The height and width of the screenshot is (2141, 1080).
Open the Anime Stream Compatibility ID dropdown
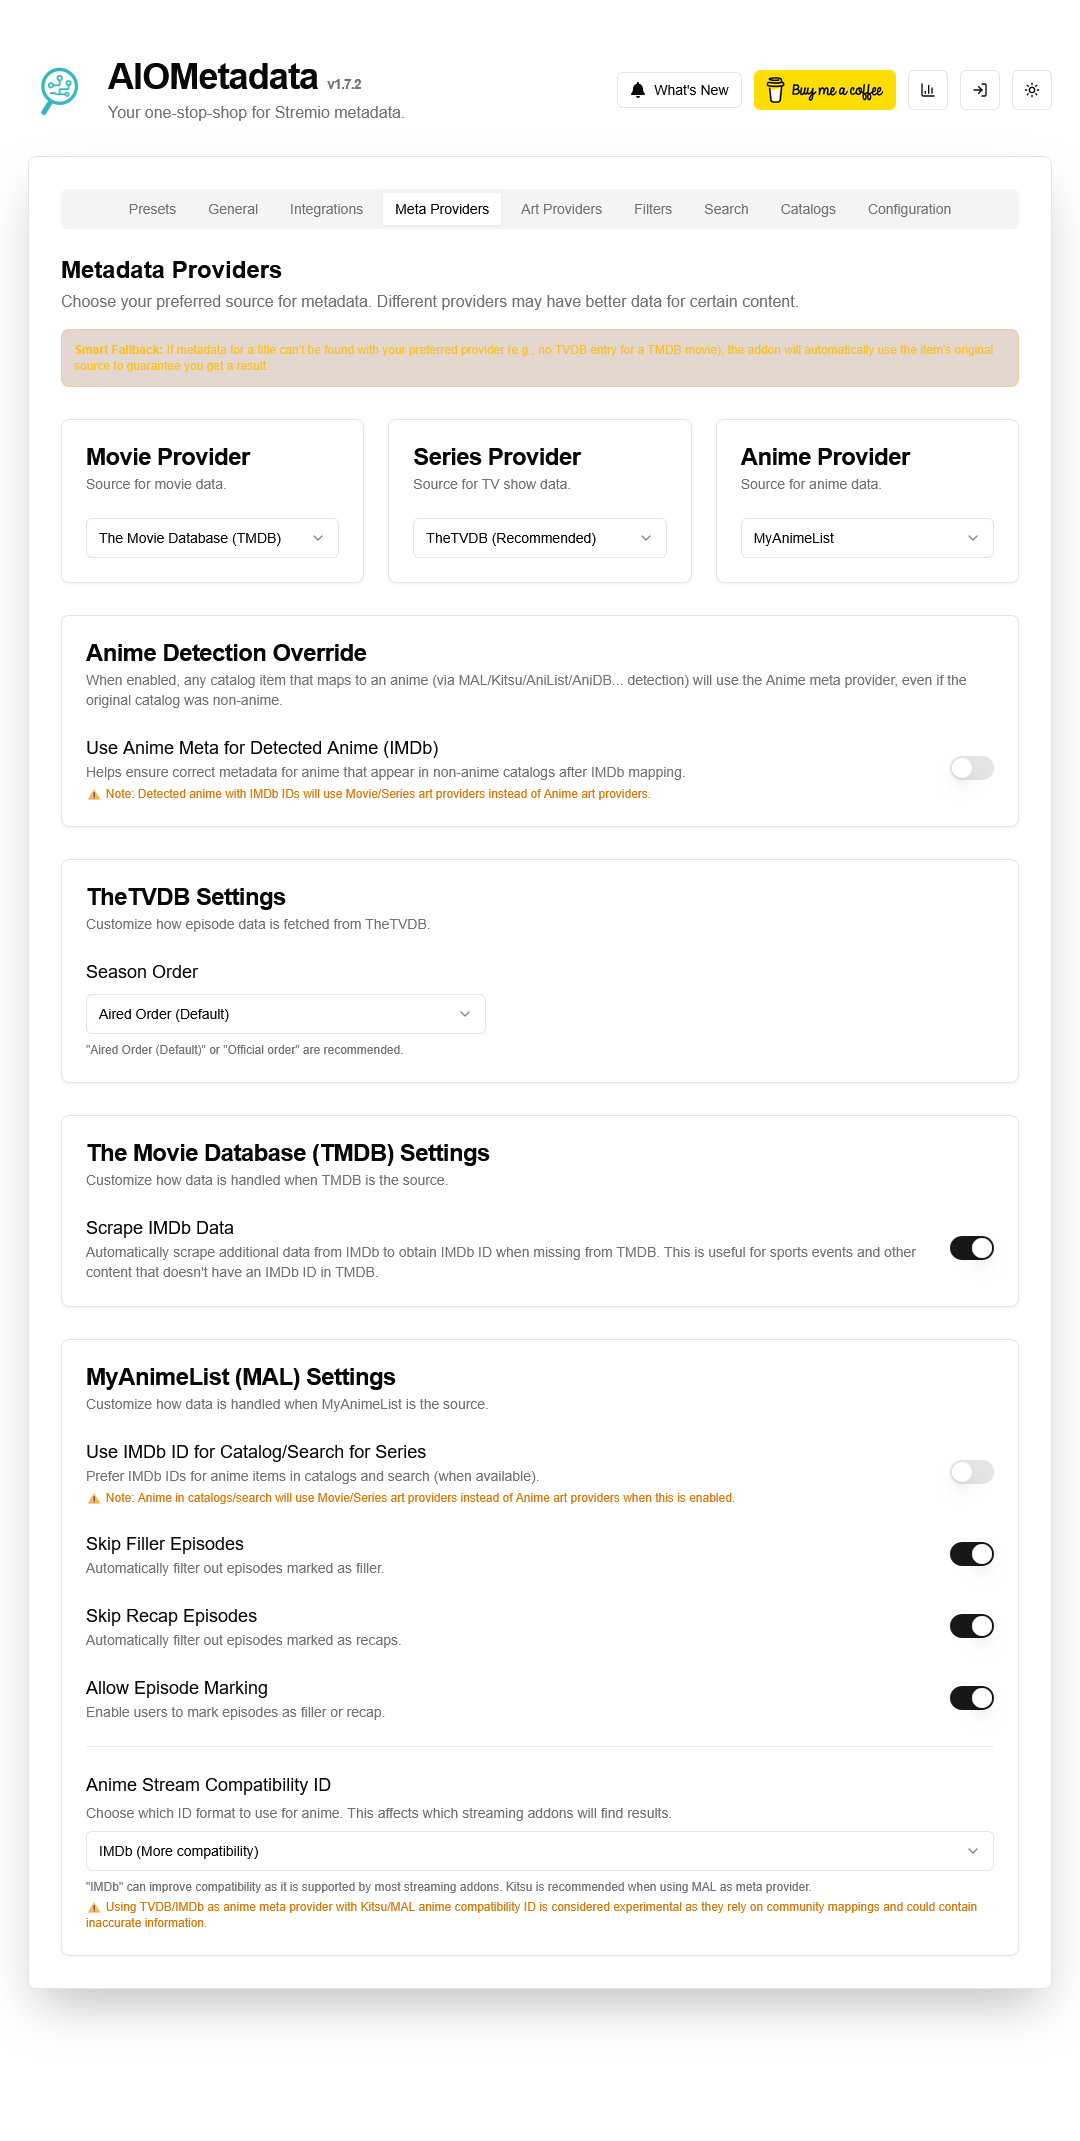tap(539, 1851)
